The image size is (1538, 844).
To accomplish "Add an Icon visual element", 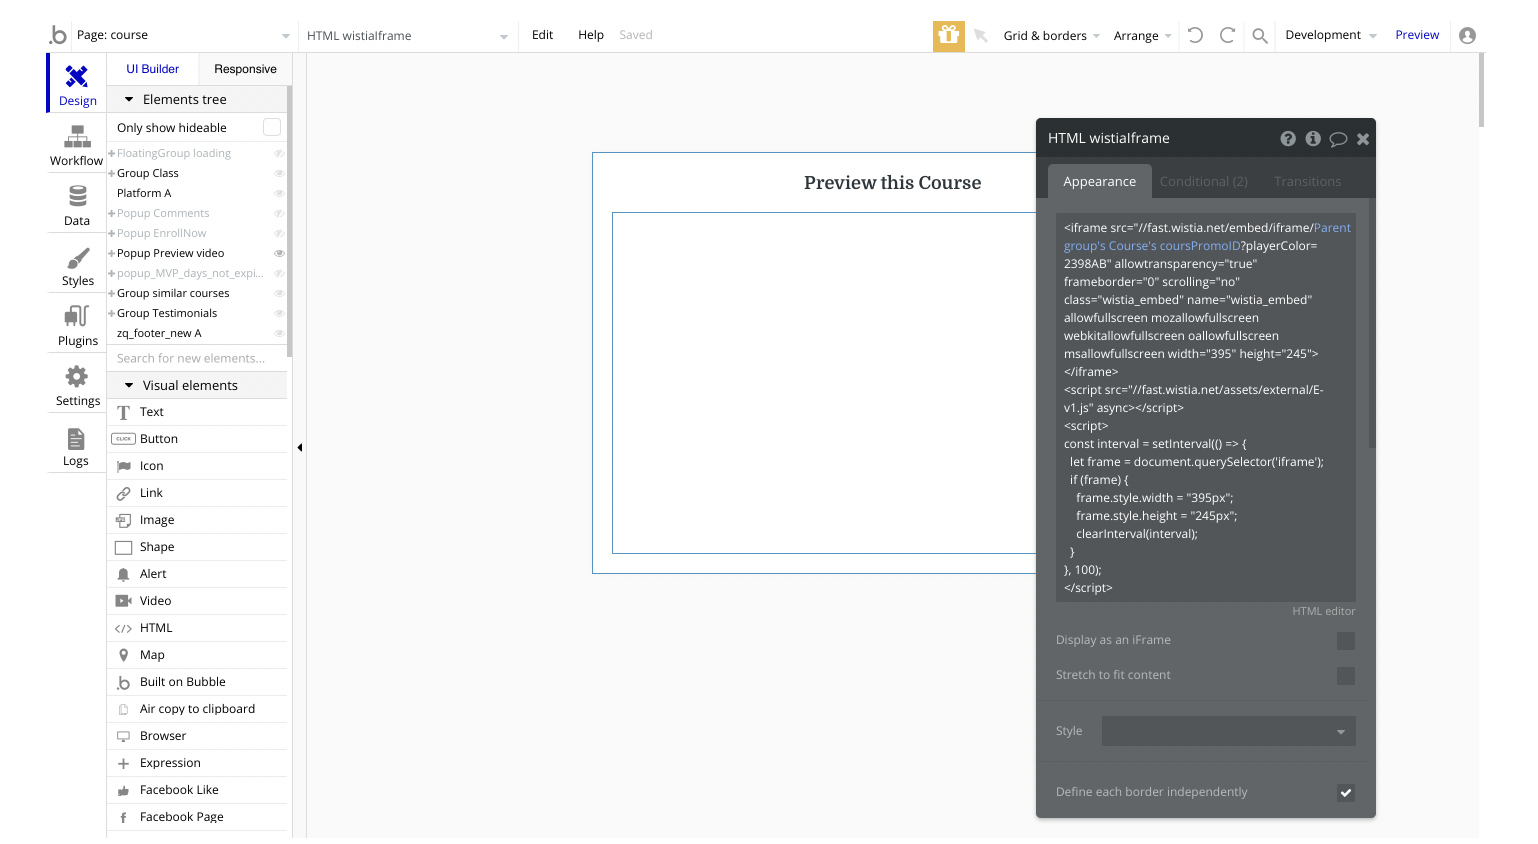I will [199, 466].
